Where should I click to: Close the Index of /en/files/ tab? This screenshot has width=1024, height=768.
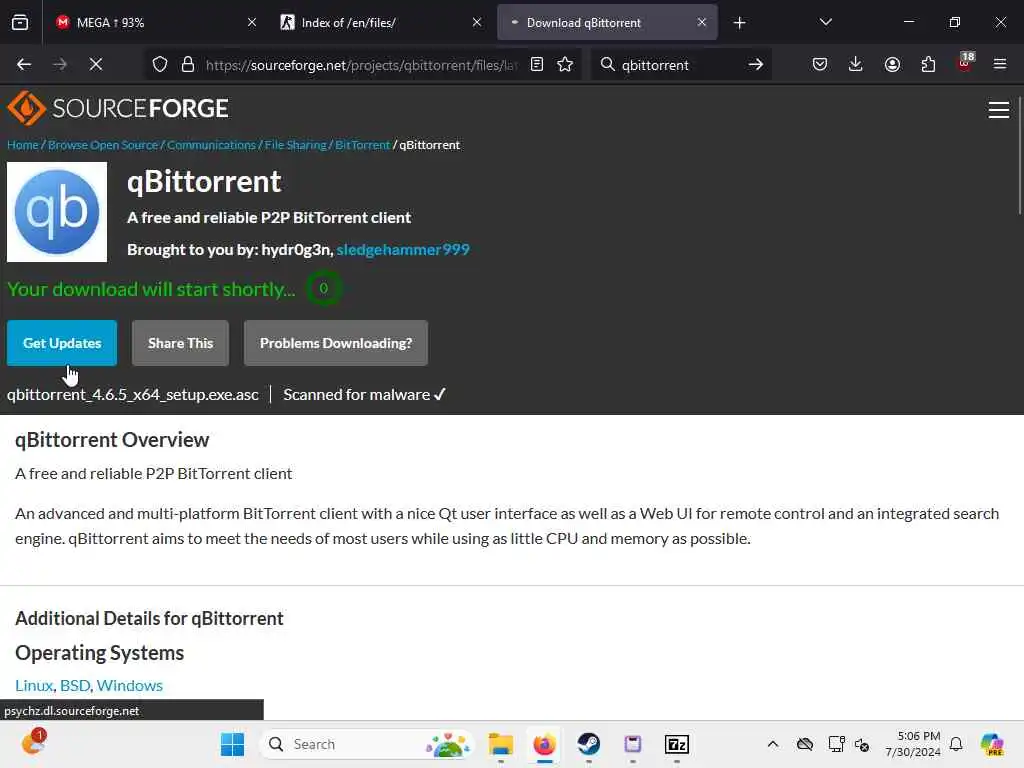tap(477, 22)
